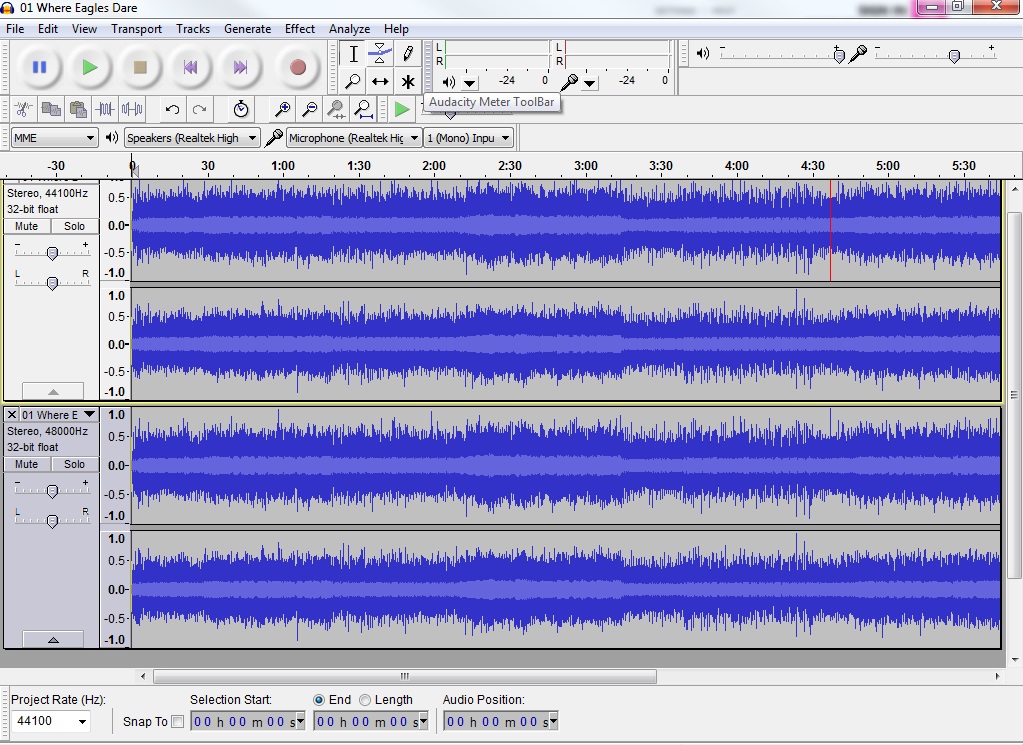Open the Analyze menu
Screen dimensions: 1023x745
(x=350, y=29)
